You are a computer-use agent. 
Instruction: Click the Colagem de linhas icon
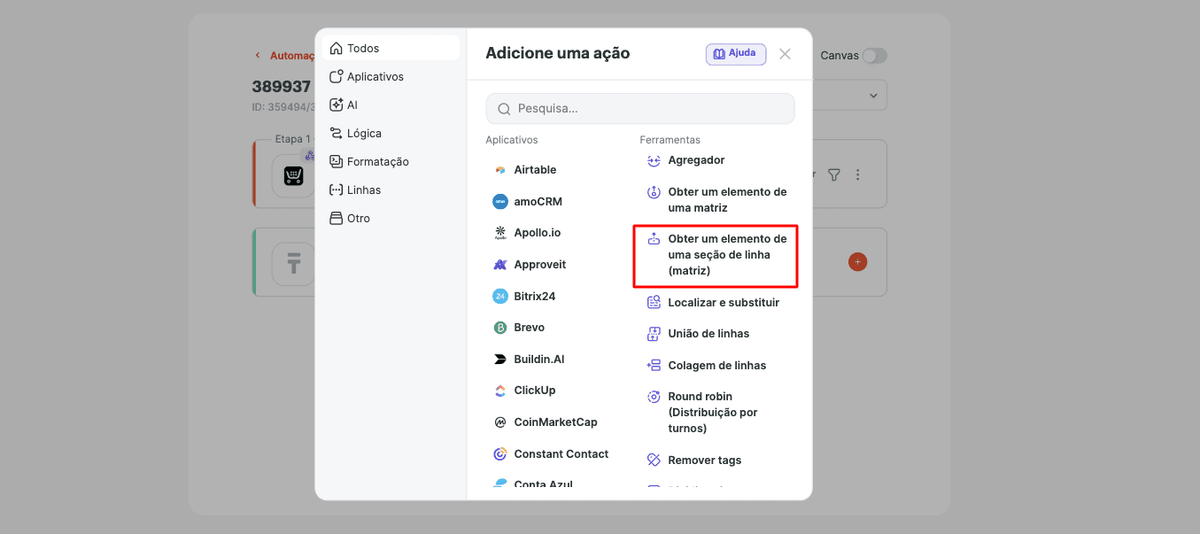tap(654, 365)
